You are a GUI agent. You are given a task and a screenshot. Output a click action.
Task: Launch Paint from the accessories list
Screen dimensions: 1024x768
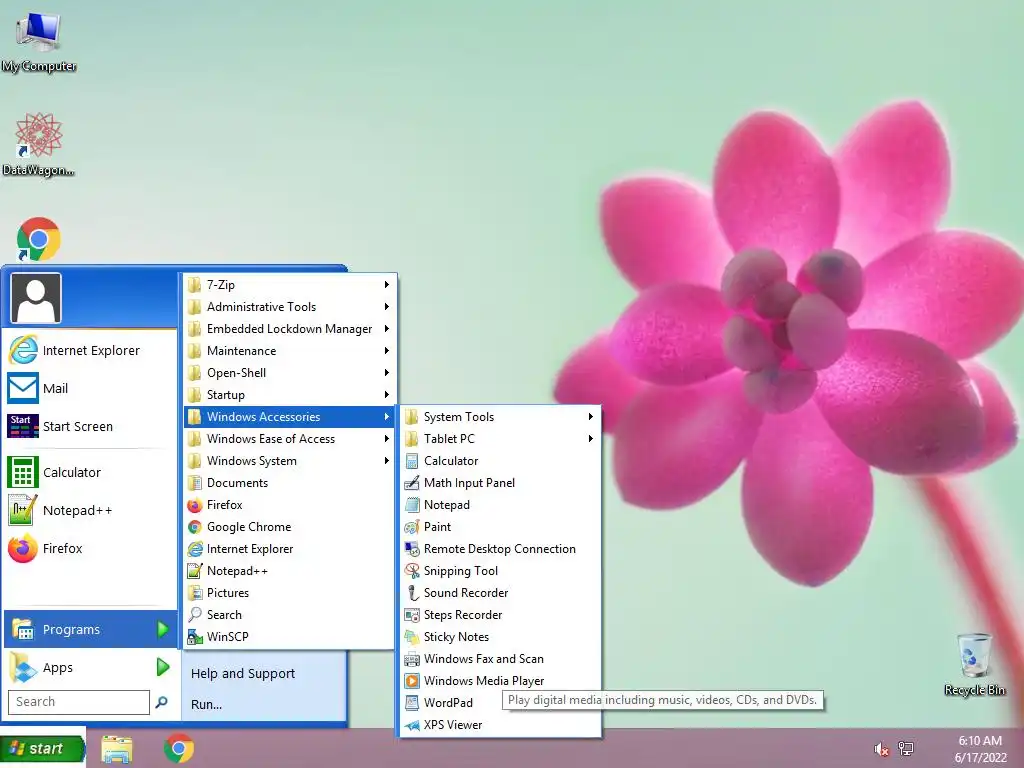500,526
